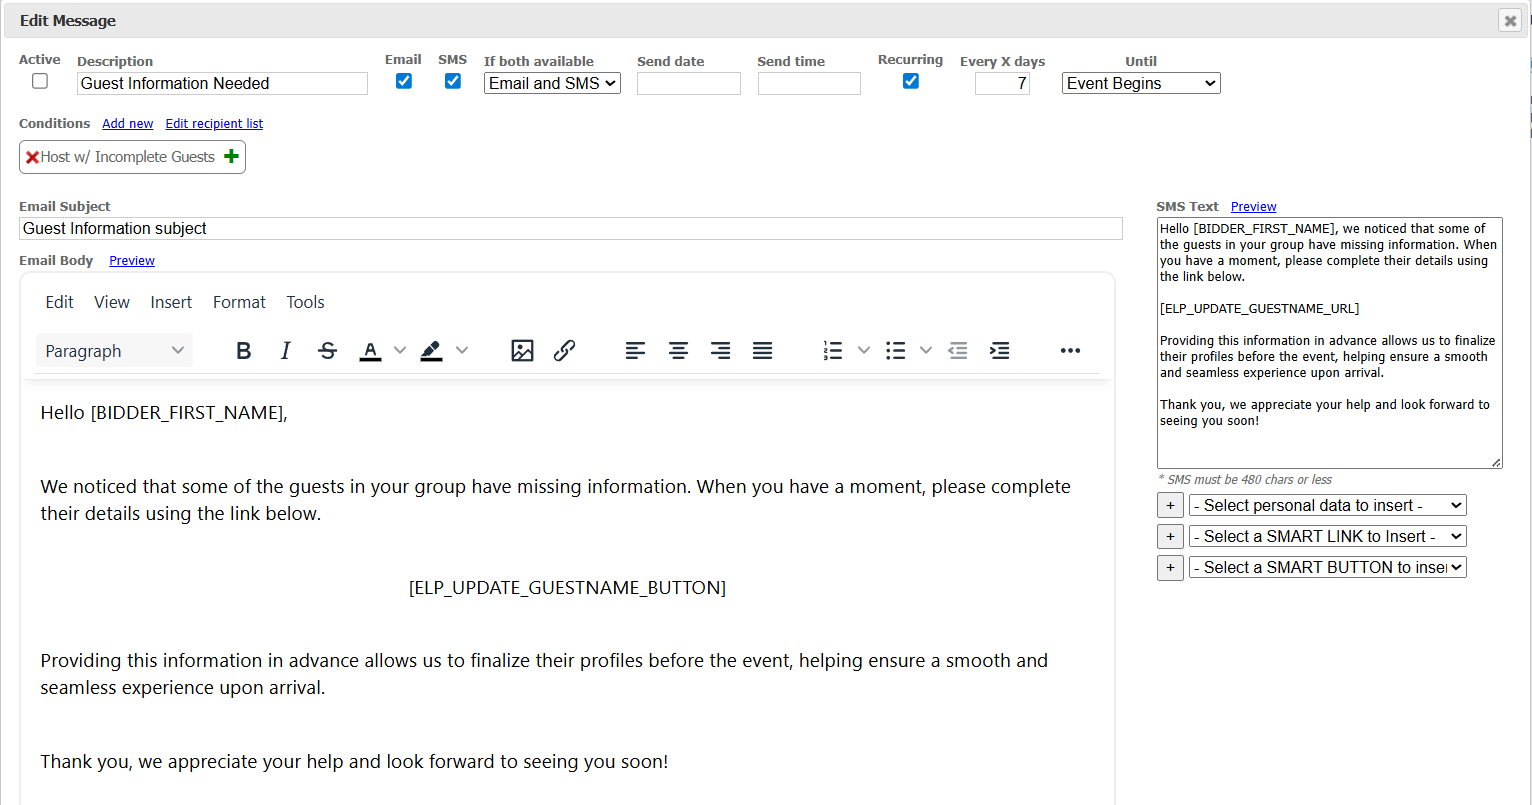Open the Until dropdown showing Event Begins
This screenshot has width=1532, height=805.
[1141, 83]
